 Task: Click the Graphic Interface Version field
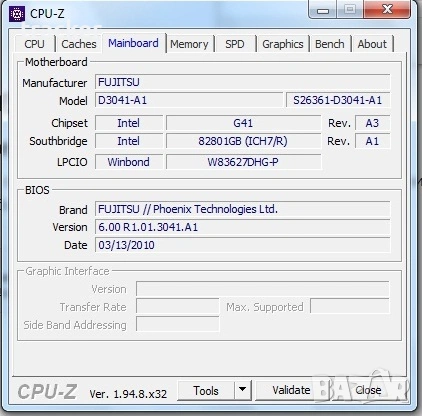[262, 289]
